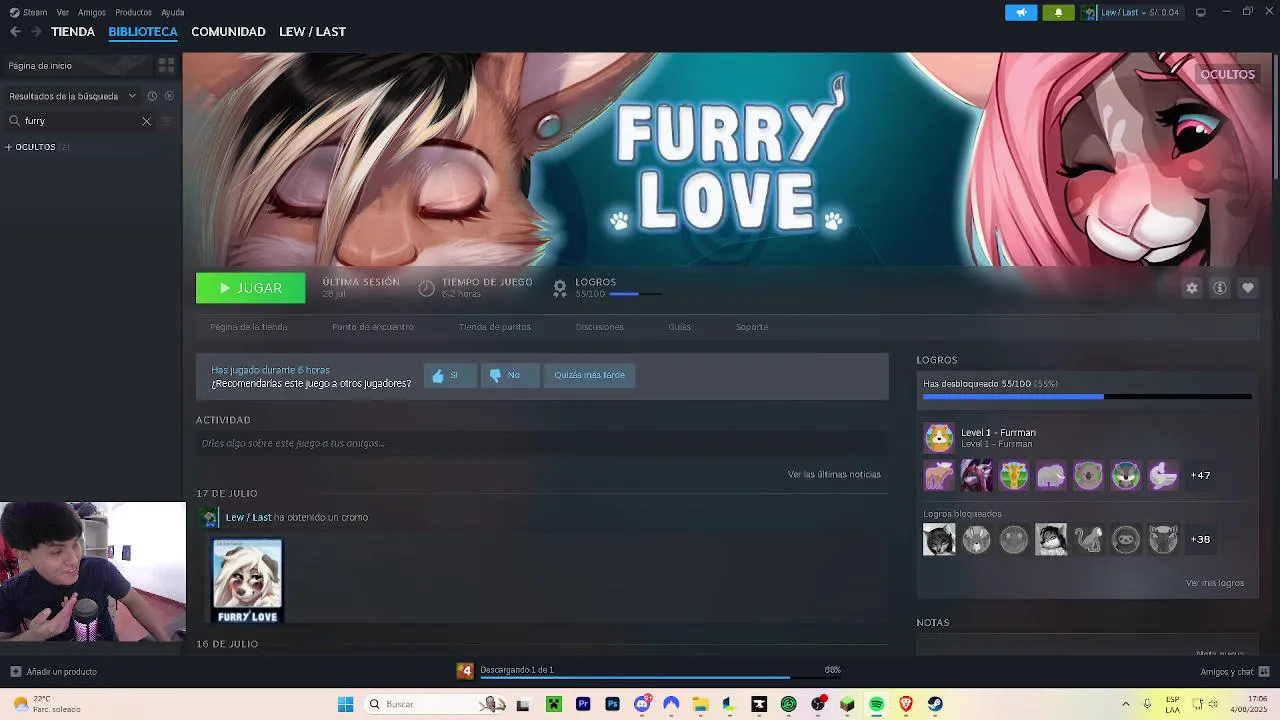Open Photoshop from the taskbar
Screen dimensions: 1280x720
pos(612,704)
